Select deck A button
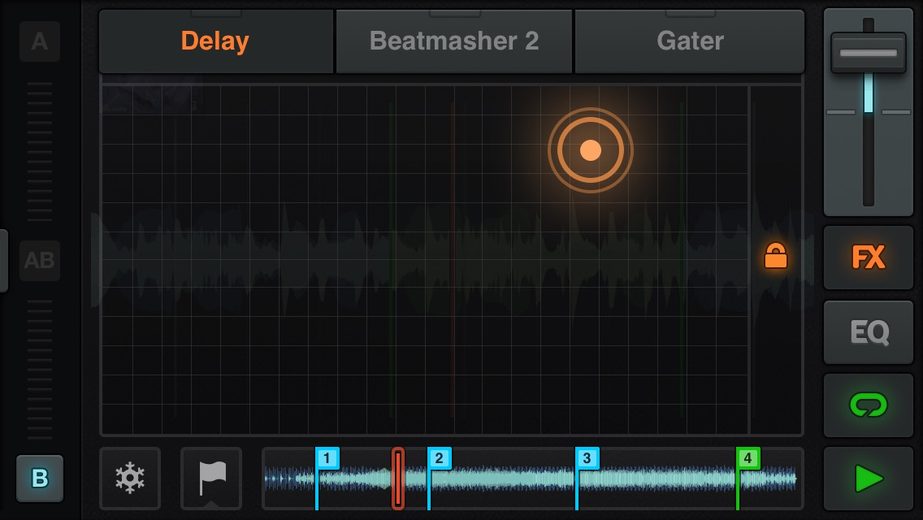 [39, 42]
